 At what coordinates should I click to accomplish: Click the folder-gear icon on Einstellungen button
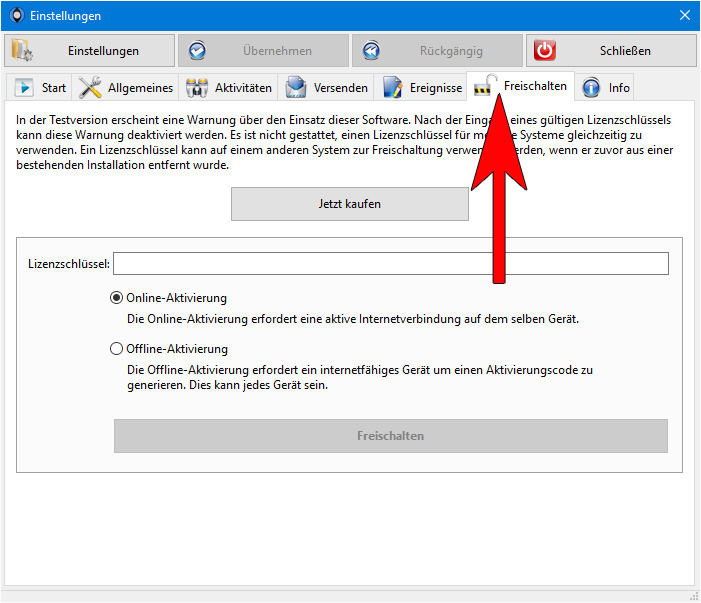21,50
